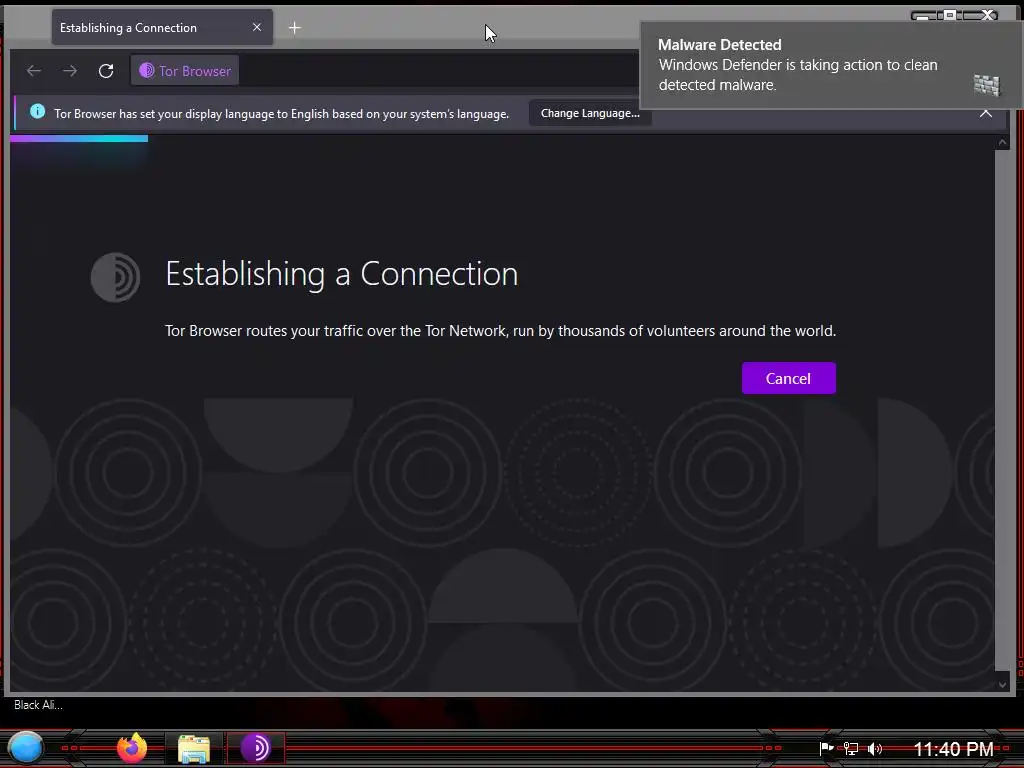Close the Establishing a Connection tab

pos(257,27)
